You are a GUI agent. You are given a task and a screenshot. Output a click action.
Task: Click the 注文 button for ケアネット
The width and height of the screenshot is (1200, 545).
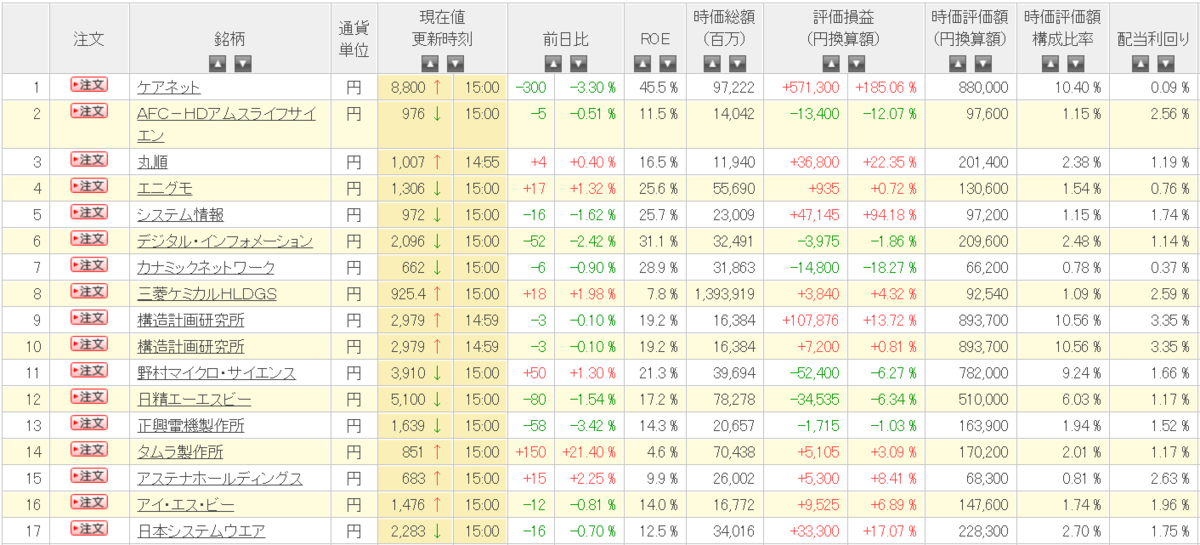(x=88, y=86)
